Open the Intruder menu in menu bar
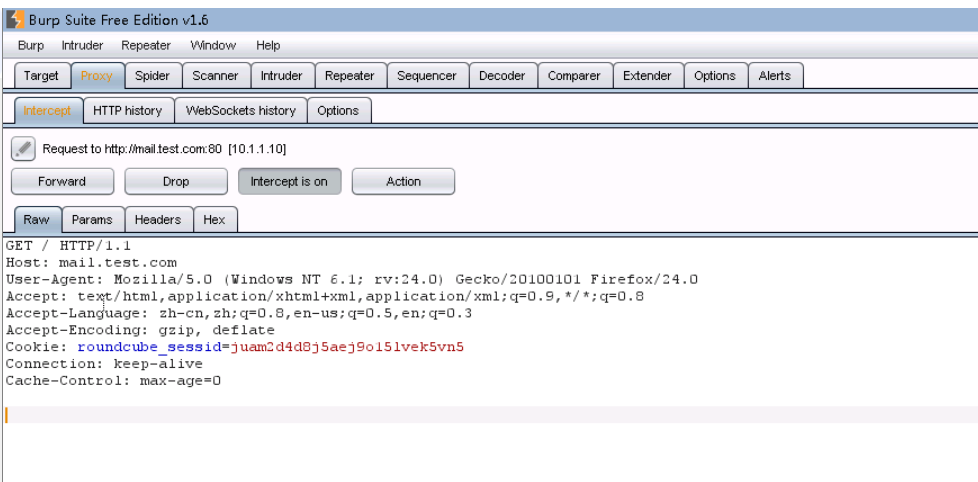978x482 pixels. coord(82,46)
